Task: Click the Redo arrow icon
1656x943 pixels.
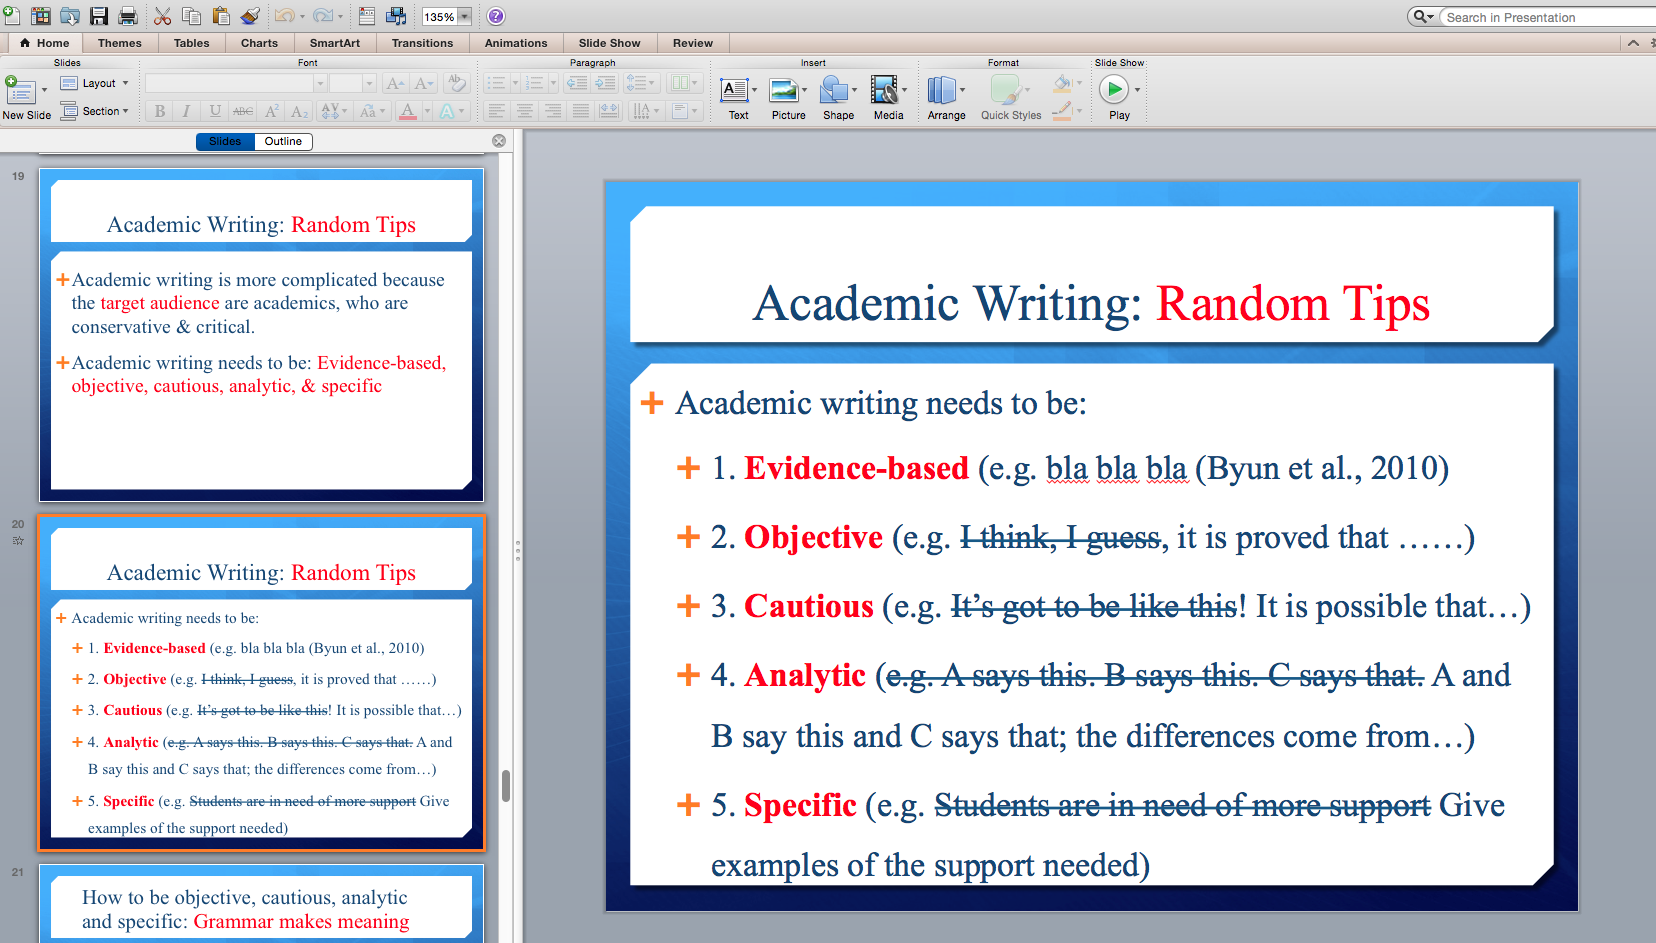Action: click(323, 16)
